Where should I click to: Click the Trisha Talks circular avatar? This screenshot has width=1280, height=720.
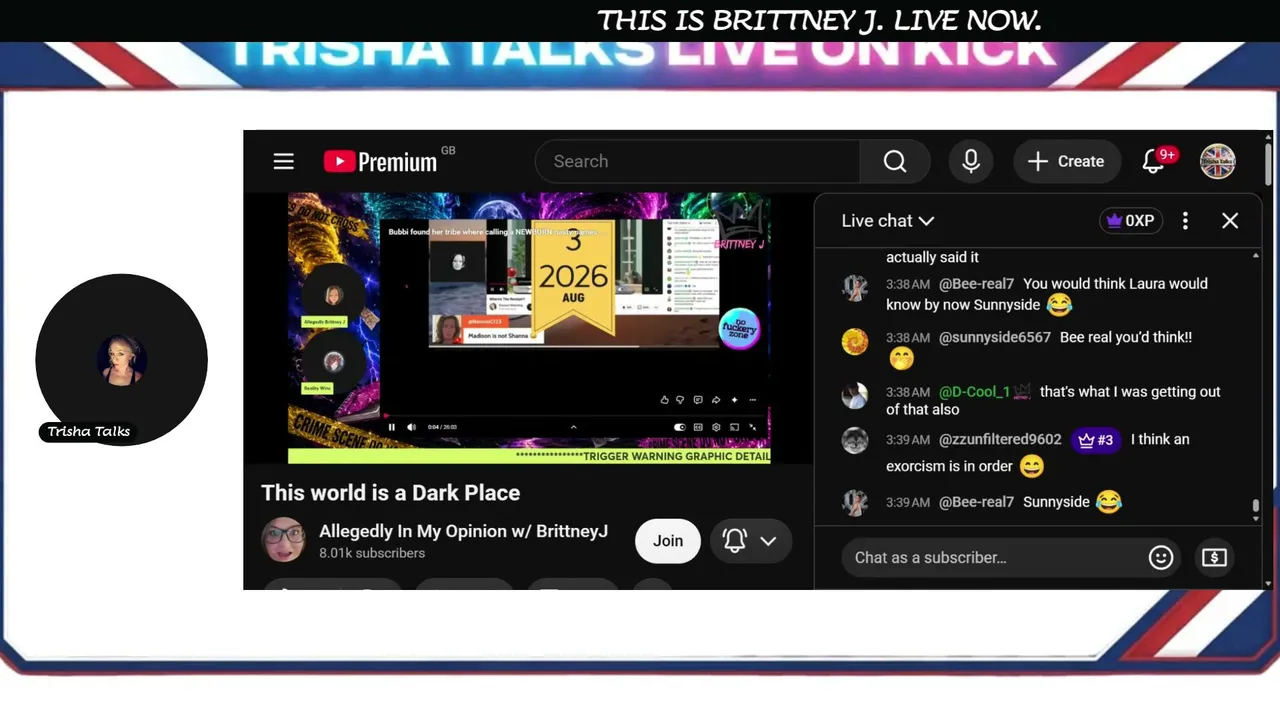click(x=121, y=359)
